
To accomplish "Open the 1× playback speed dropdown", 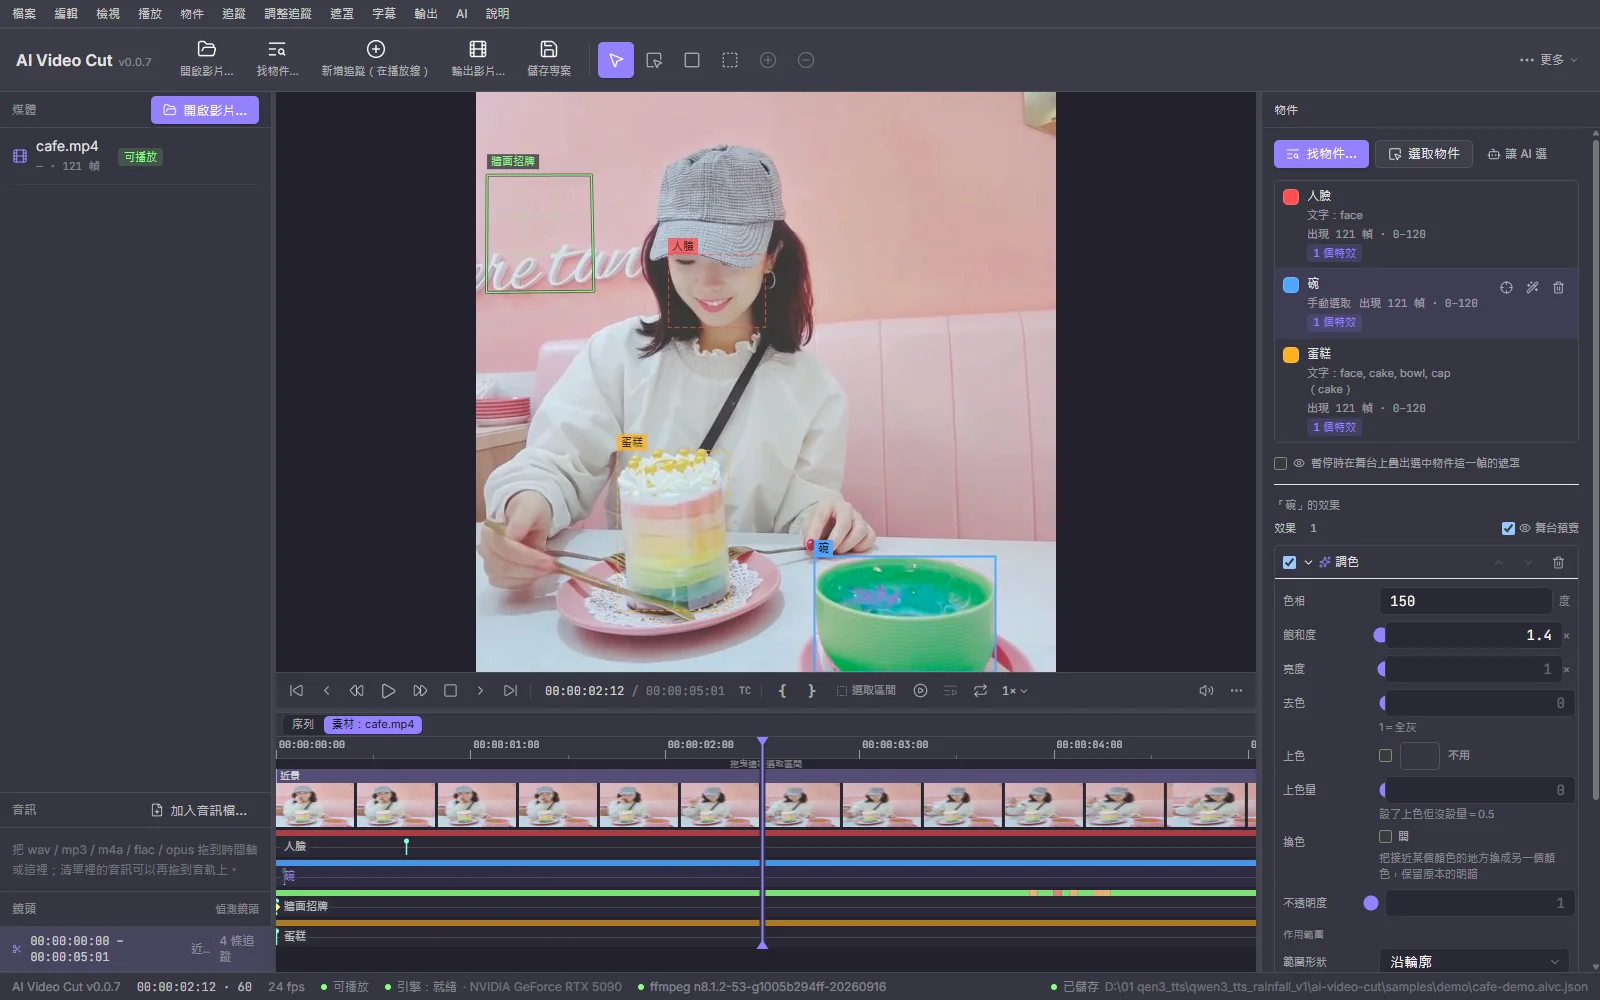I will click(x=1015, y=691).
